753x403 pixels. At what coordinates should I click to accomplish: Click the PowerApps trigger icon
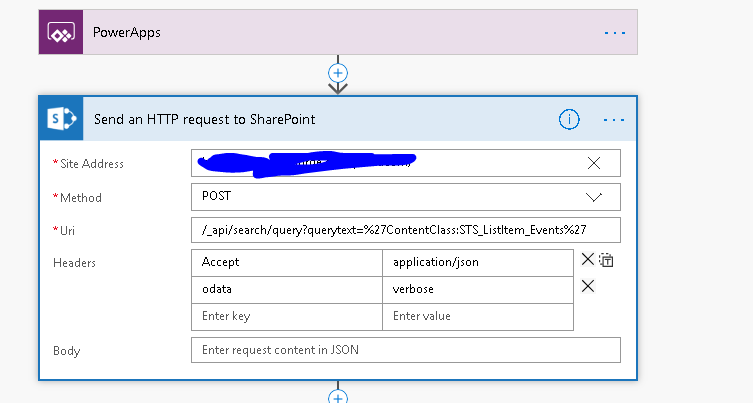click(x=61, y=32)
